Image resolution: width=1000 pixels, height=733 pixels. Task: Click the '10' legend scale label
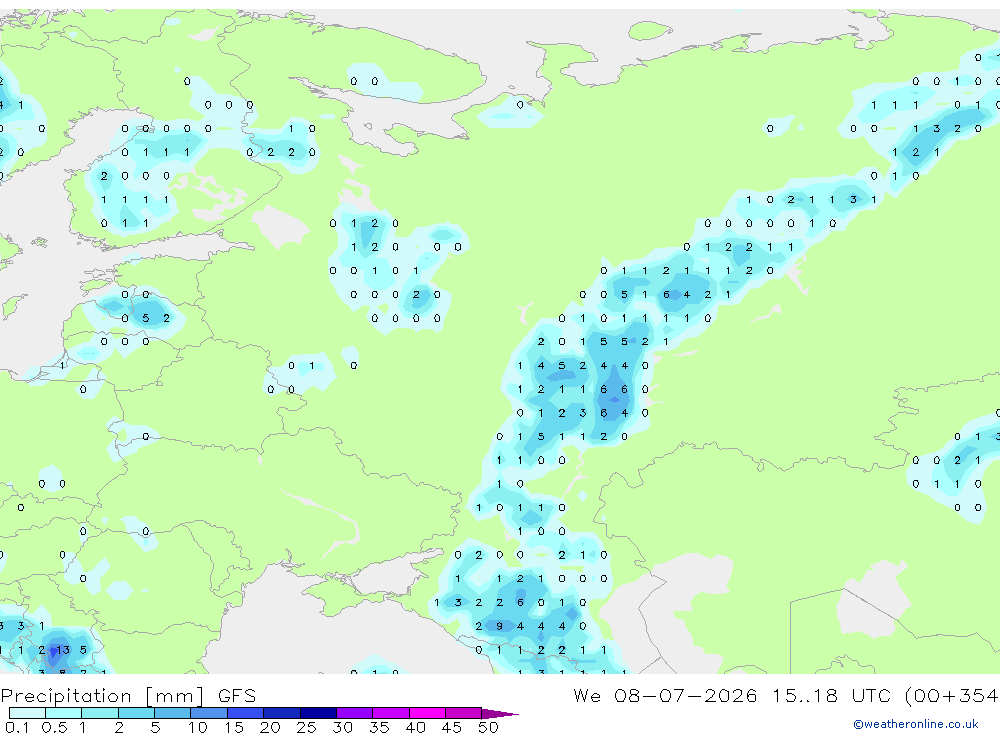[x=198, y=727]
